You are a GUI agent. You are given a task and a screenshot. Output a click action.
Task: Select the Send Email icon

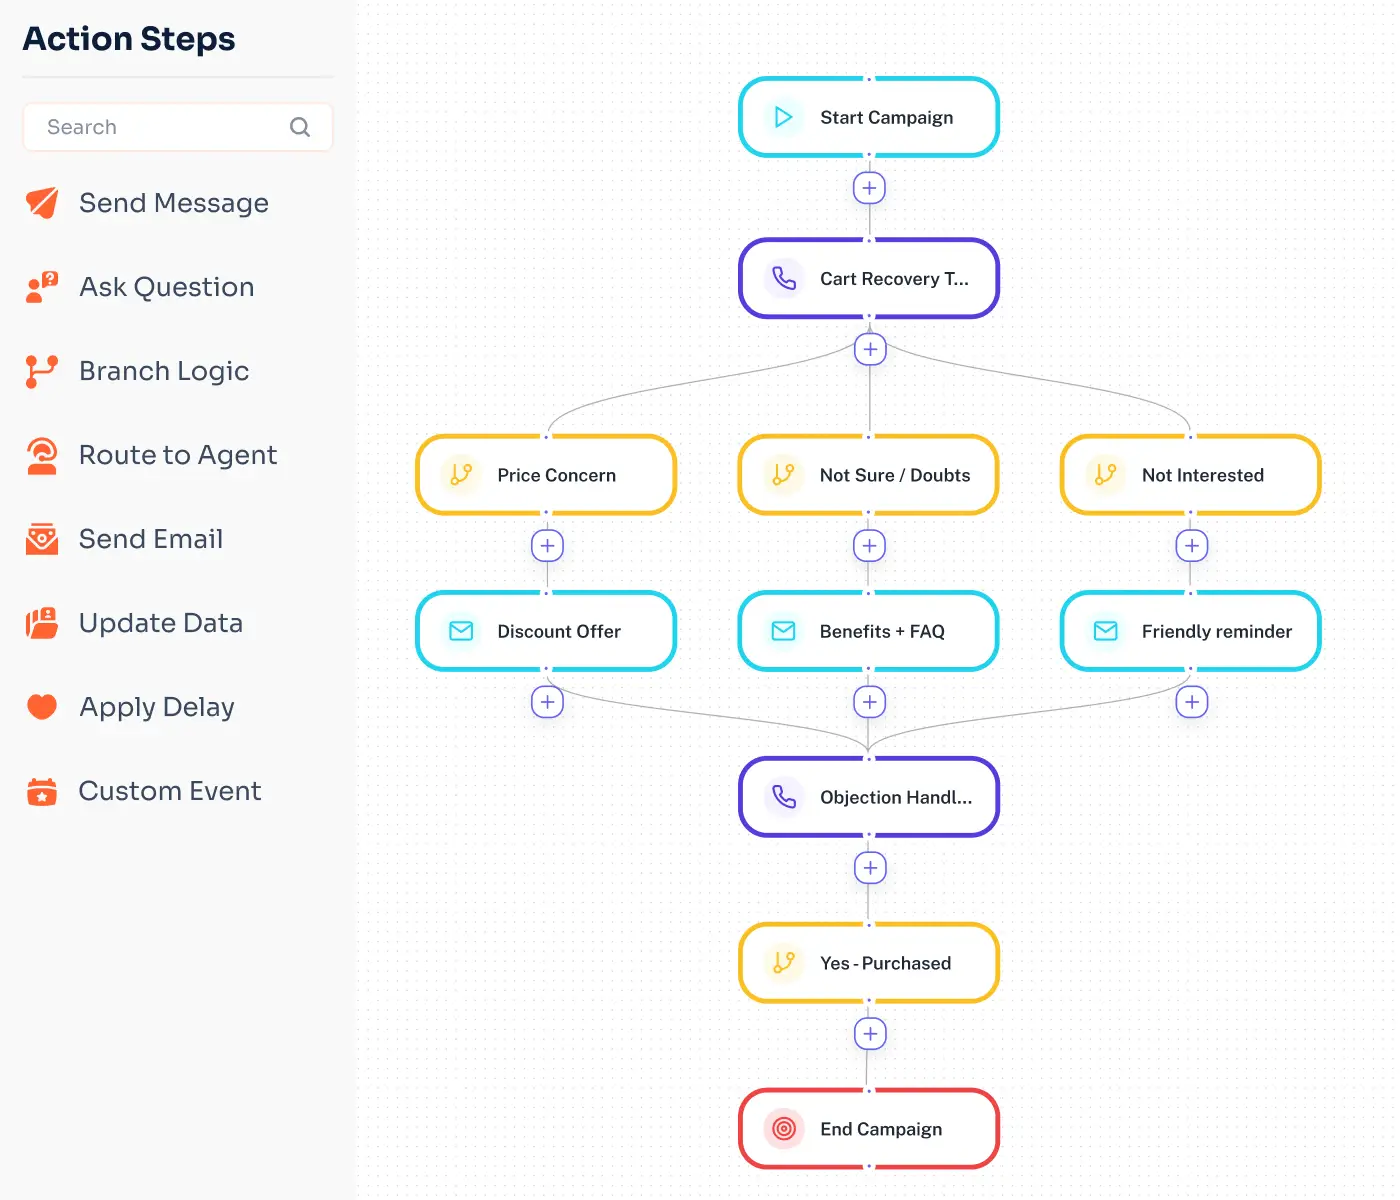(41, 538)
